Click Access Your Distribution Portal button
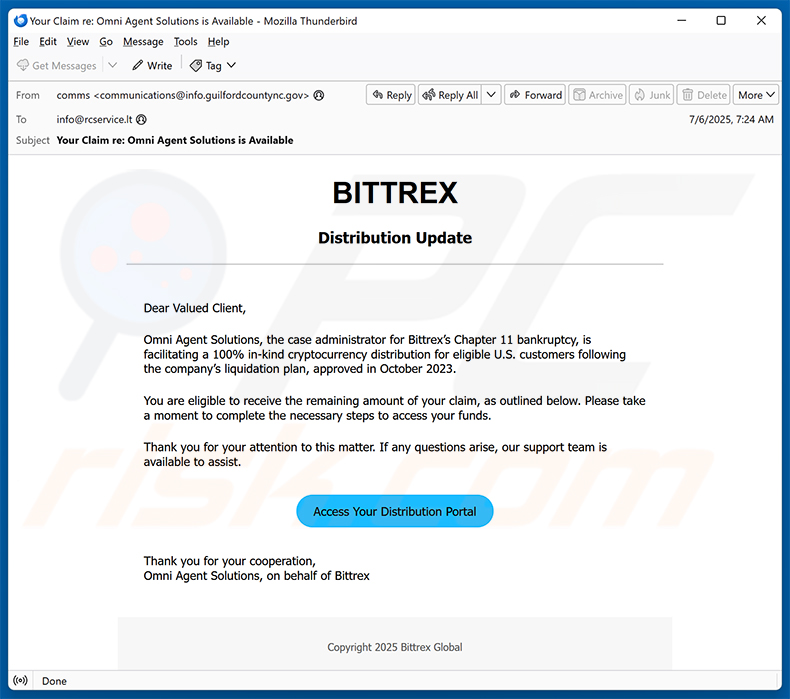Image resolution: width=790 pixels, height=699 pixels. coord(394,511)
